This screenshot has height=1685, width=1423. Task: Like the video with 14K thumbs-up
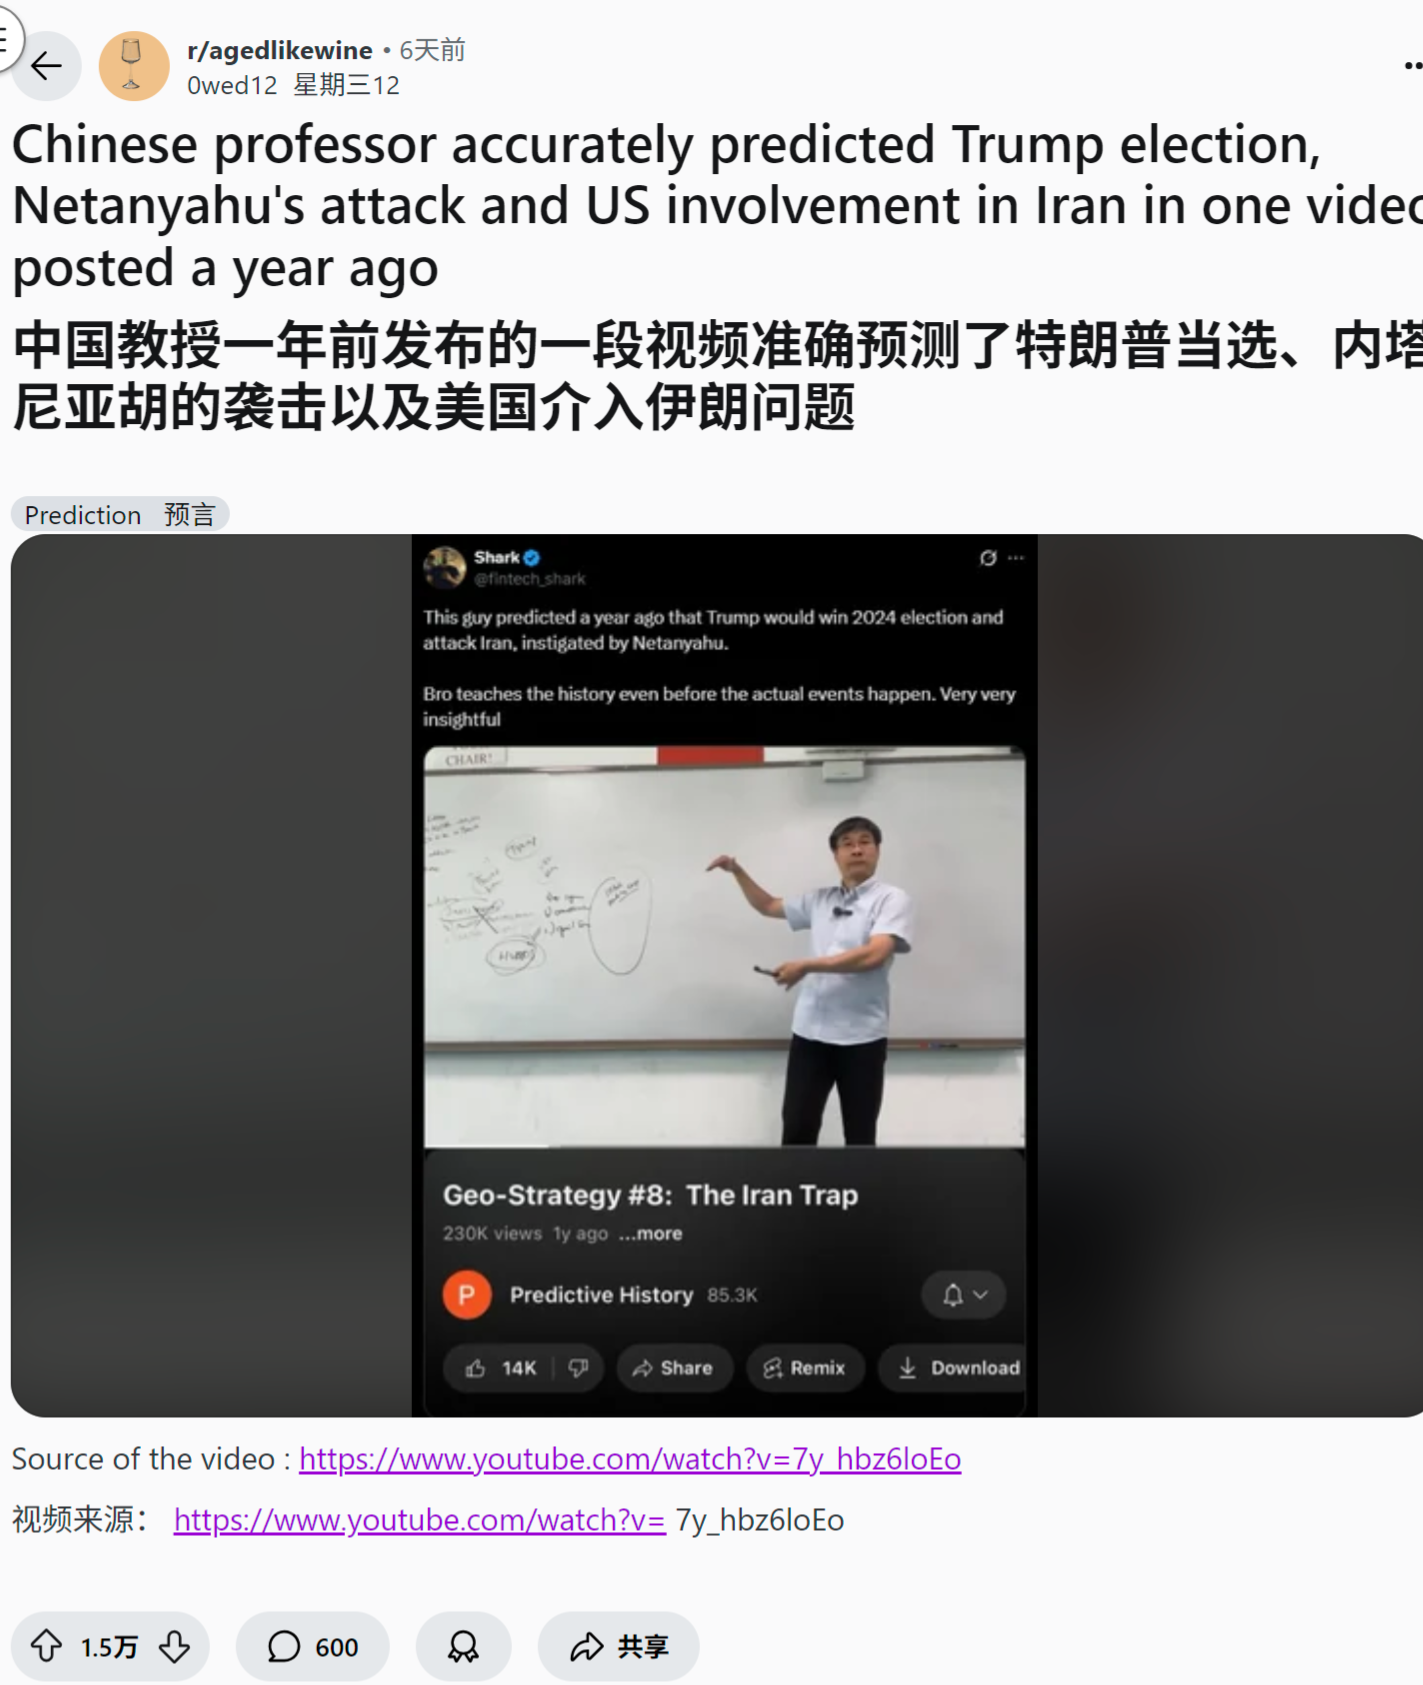[501, 1368]
